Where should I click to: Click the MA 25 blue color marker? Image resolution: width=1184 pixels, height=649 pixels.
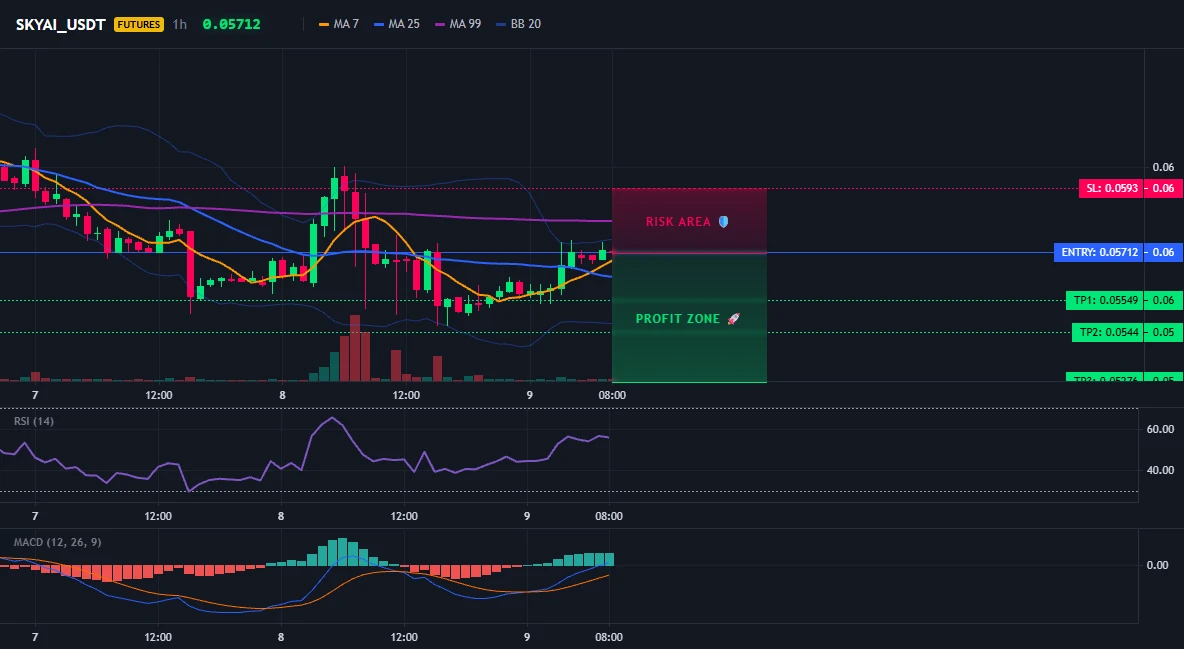379,24
